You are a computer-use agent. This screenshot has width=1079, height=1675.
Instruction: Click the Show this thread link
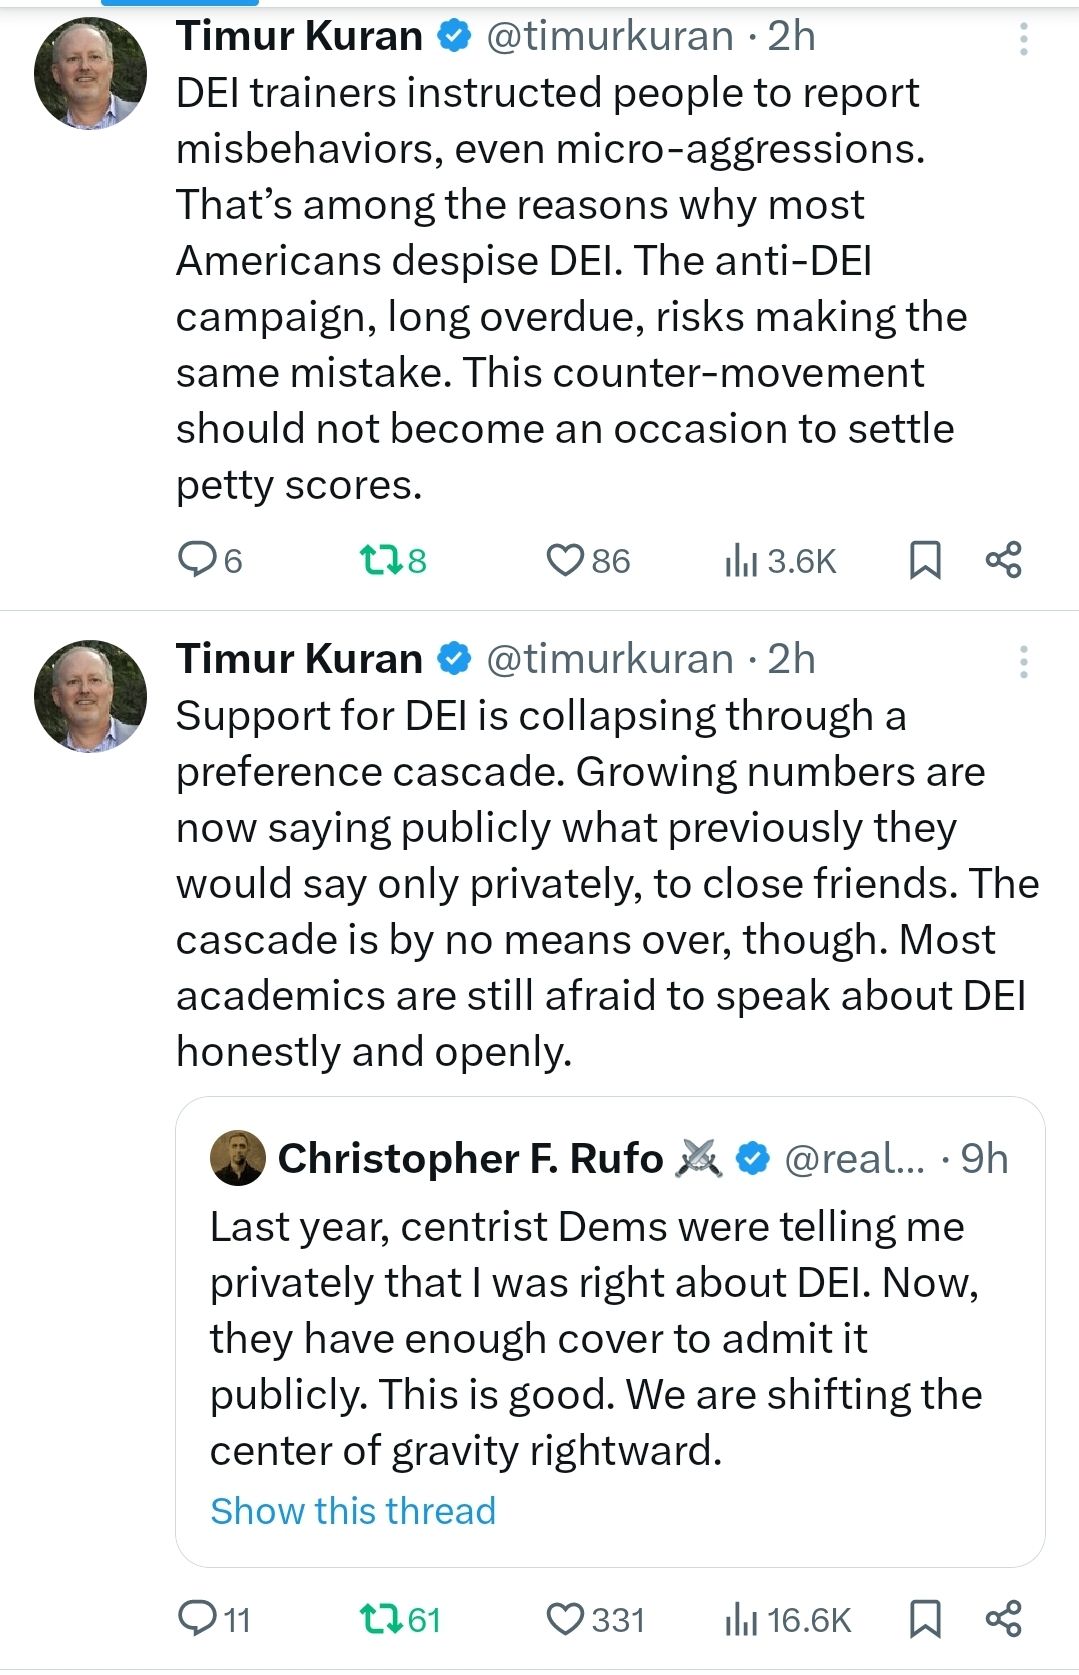pyautogui.click(x=351, y=1511)
